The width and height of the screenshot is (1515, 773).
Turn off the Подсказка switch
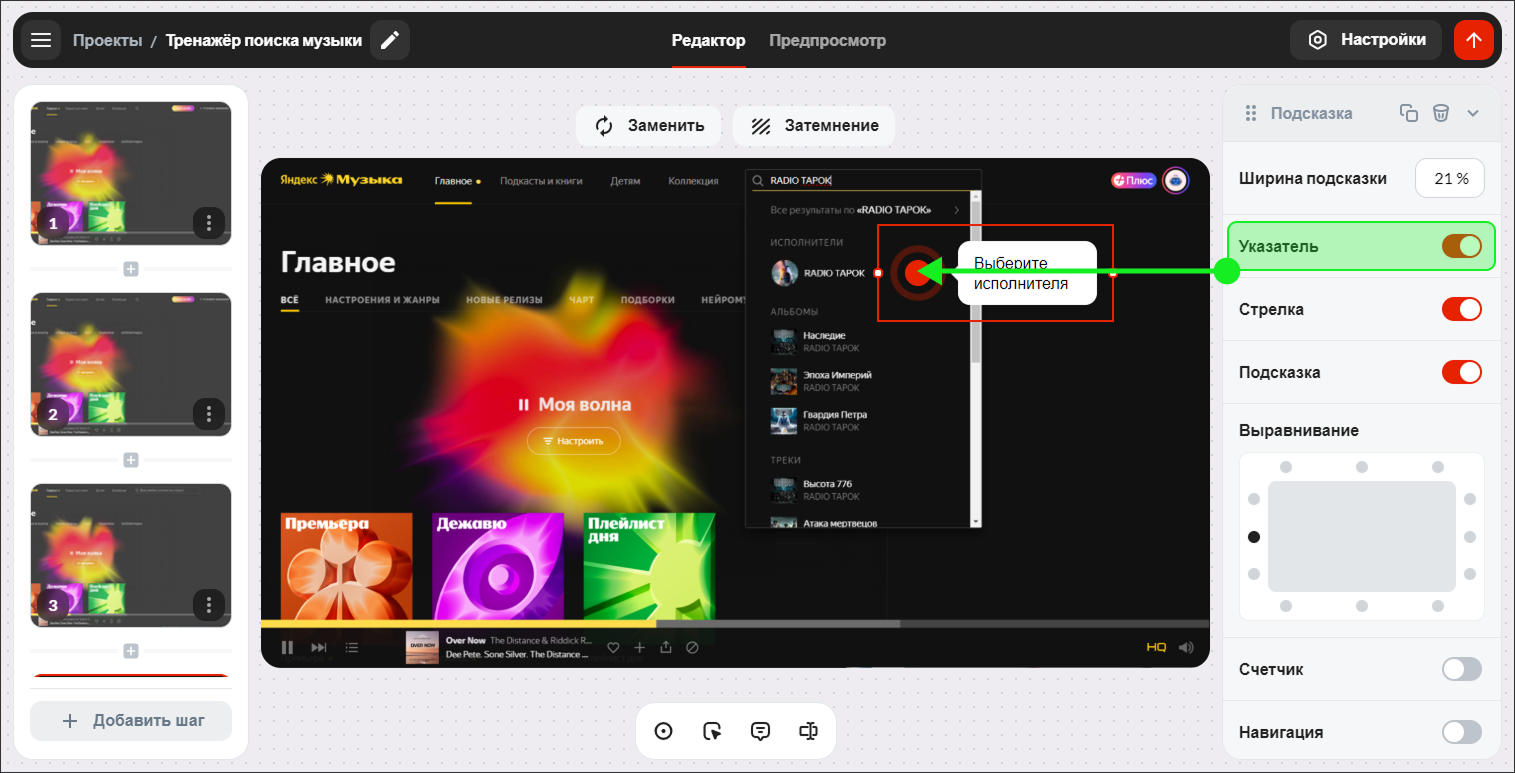1461,372
